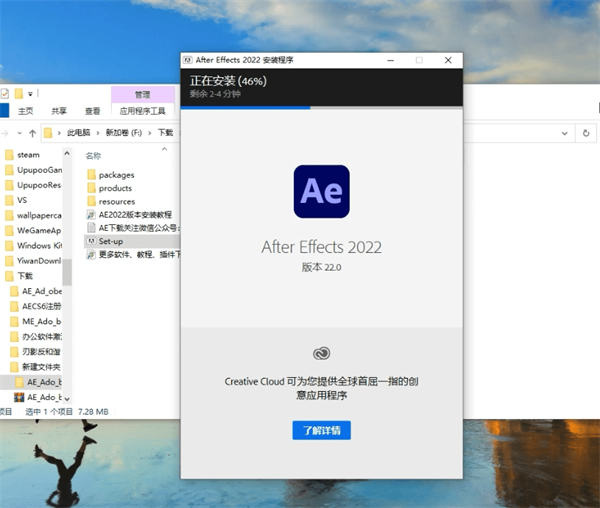600x508 pixels.
Task: Select the 更多软件、教程、插件 shortcut file
Action: click(133, 254)
